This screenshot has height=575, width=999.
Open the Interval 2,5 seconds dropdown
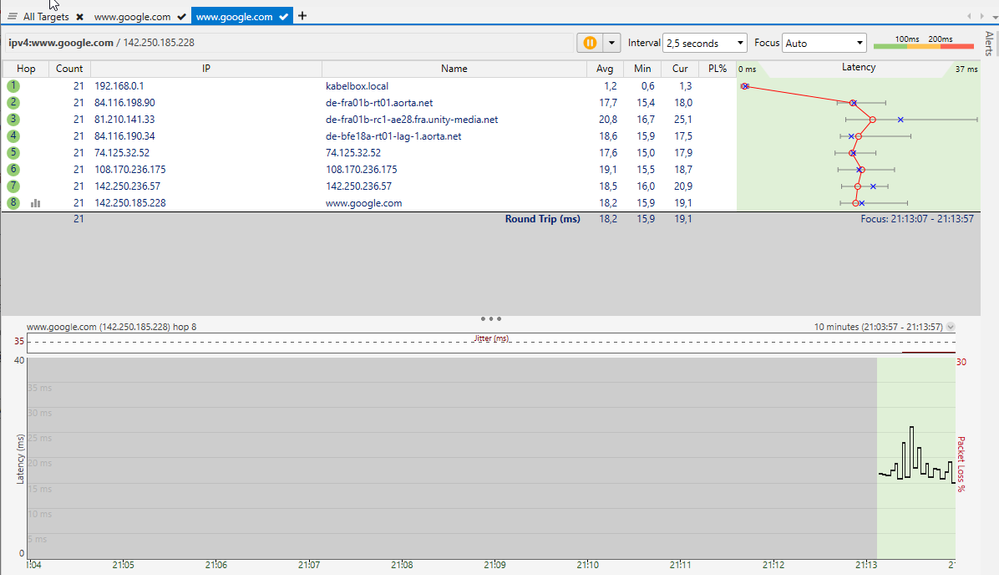click(705, 43)
